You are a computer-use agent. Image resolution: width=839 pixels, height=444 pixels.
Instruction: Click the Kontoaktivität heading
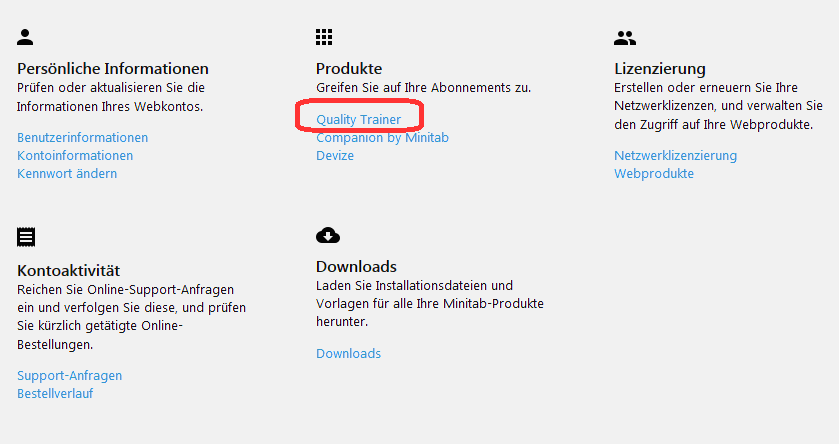click(x=68, y=270)
